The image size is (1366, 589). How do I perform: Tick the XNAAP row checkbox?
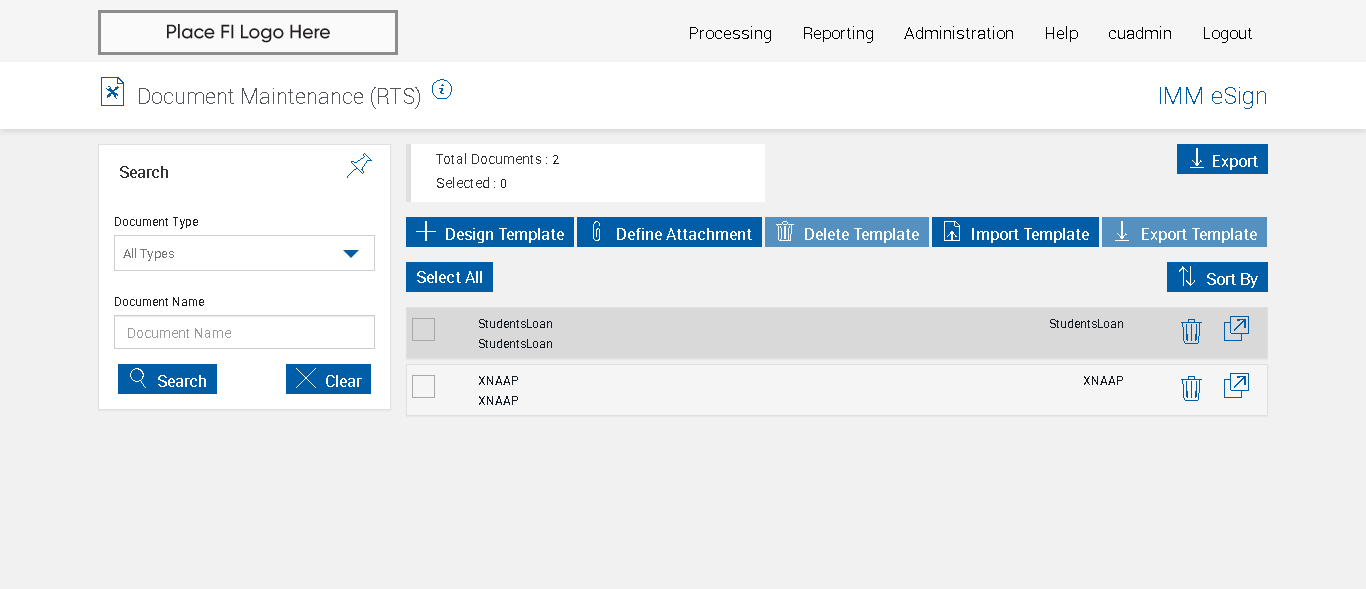pyautogui.click(x=424, y=386)
